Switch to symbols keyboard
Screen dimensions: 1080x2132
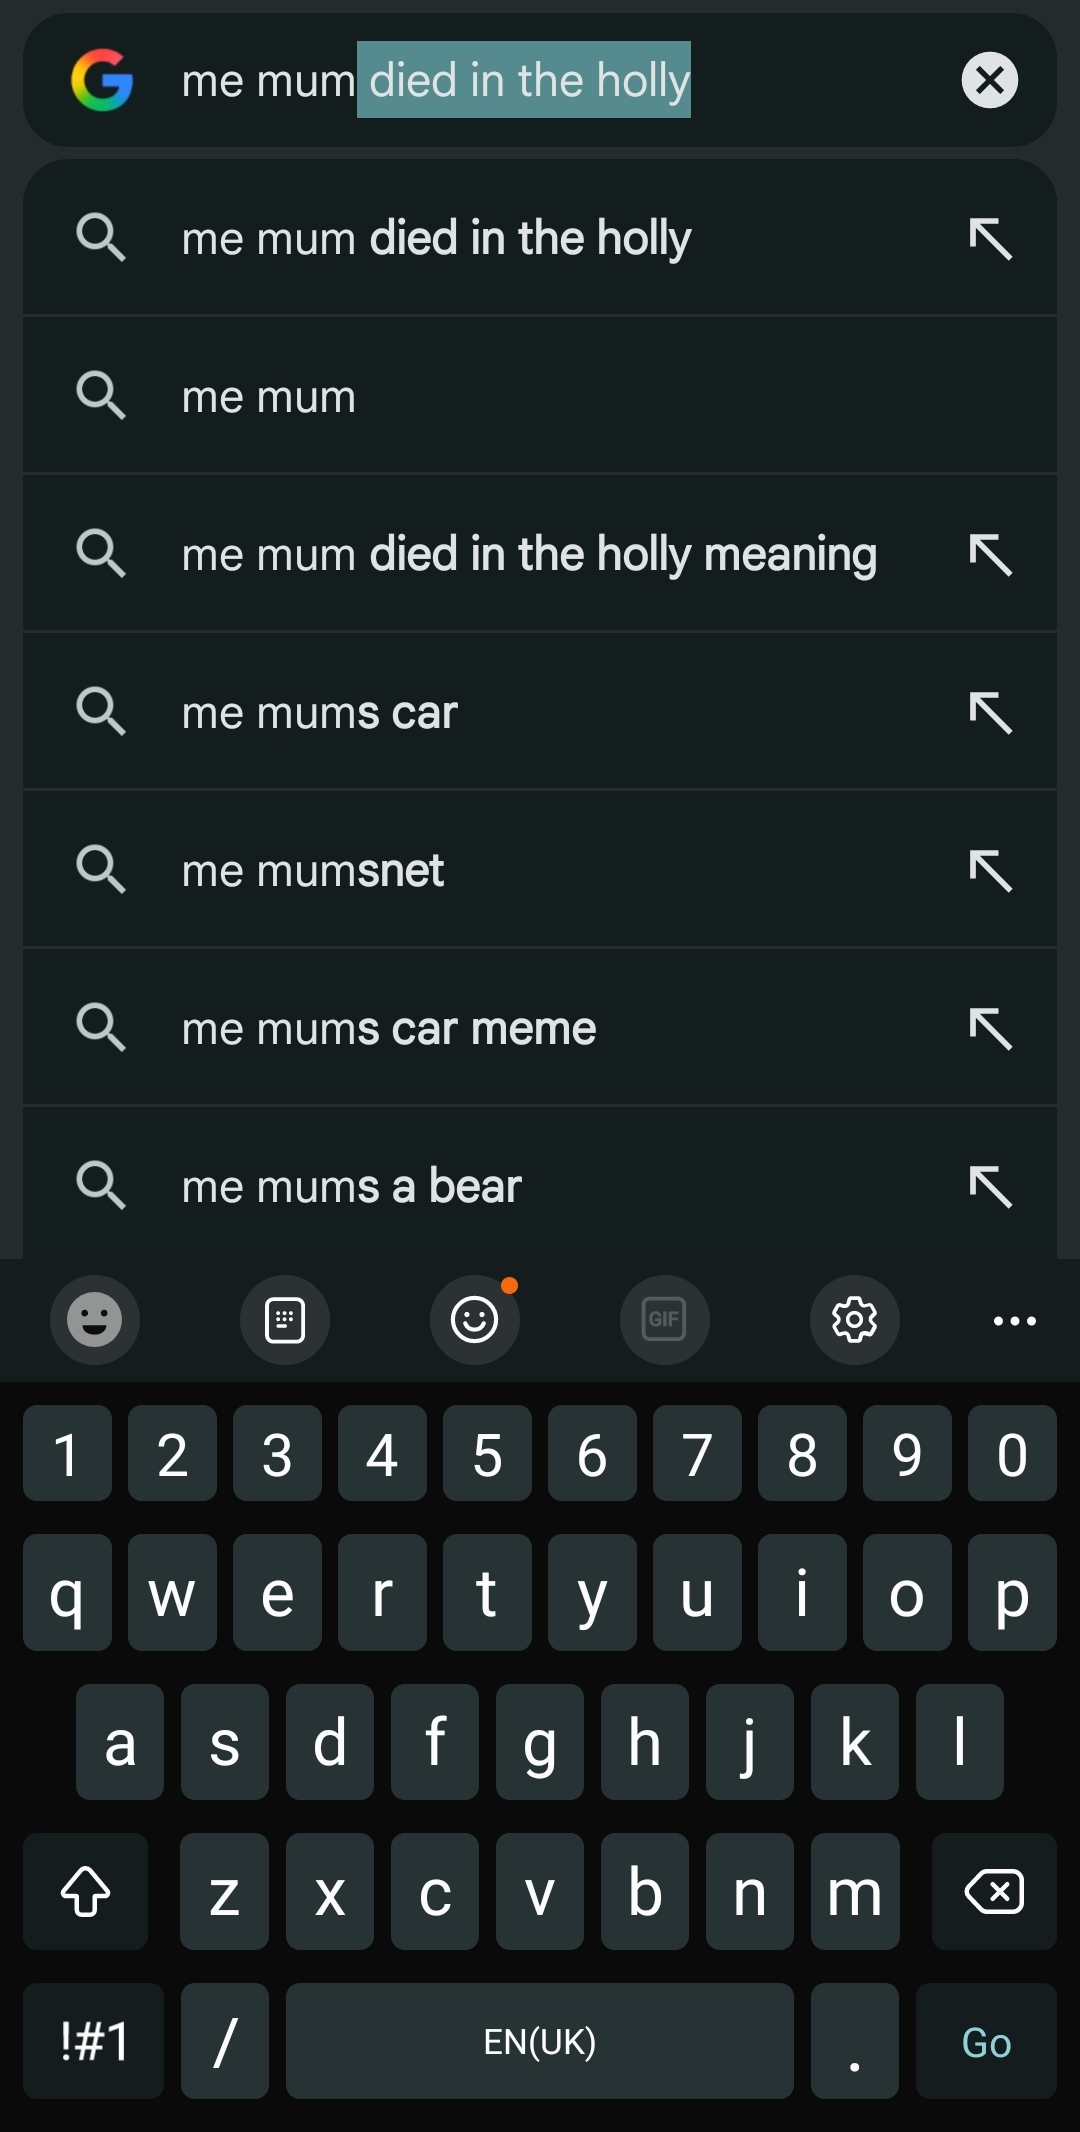pyautogui.click(x=94, y=2041)
